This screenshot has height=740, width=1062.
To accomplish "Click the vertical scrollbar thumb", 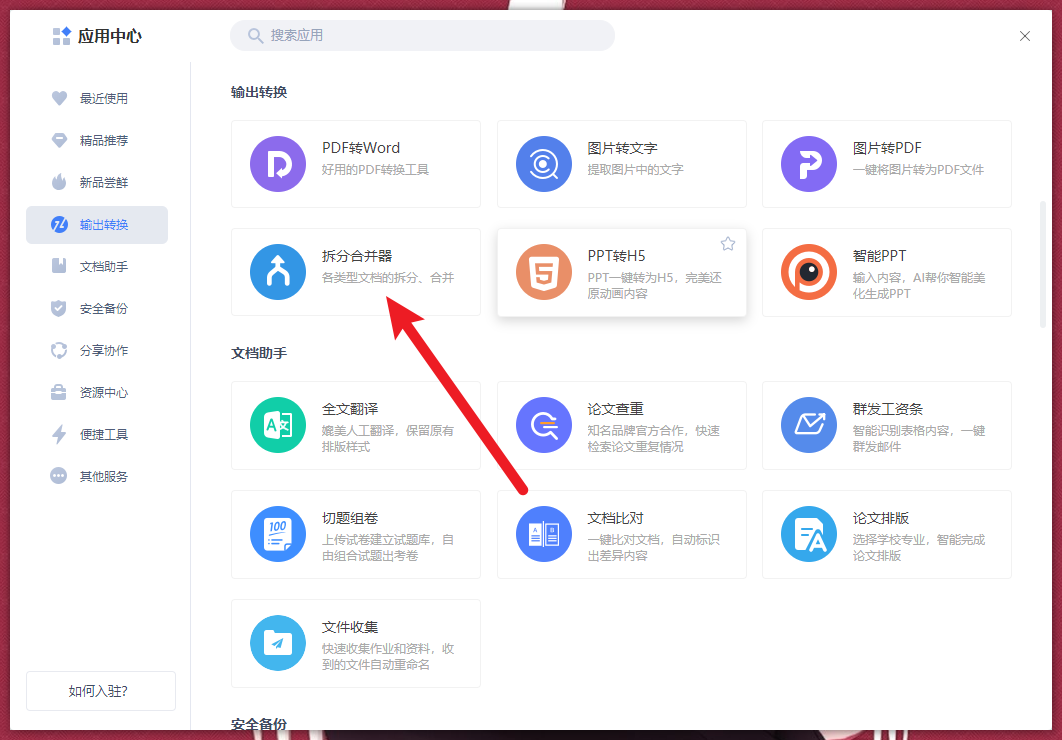I will point(1042,264).
